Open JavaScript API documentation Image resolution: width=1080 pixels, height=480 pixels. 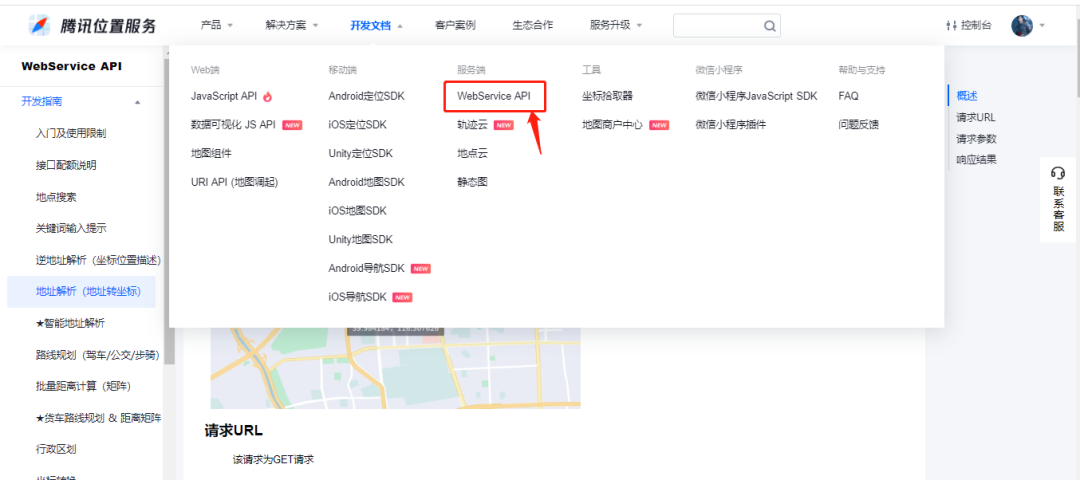224,96
